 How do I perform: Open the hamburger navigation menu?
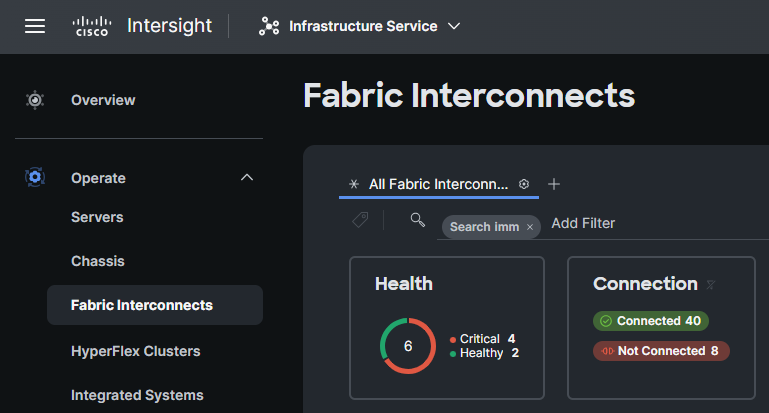pyautogui.click(x=35, y=26)
